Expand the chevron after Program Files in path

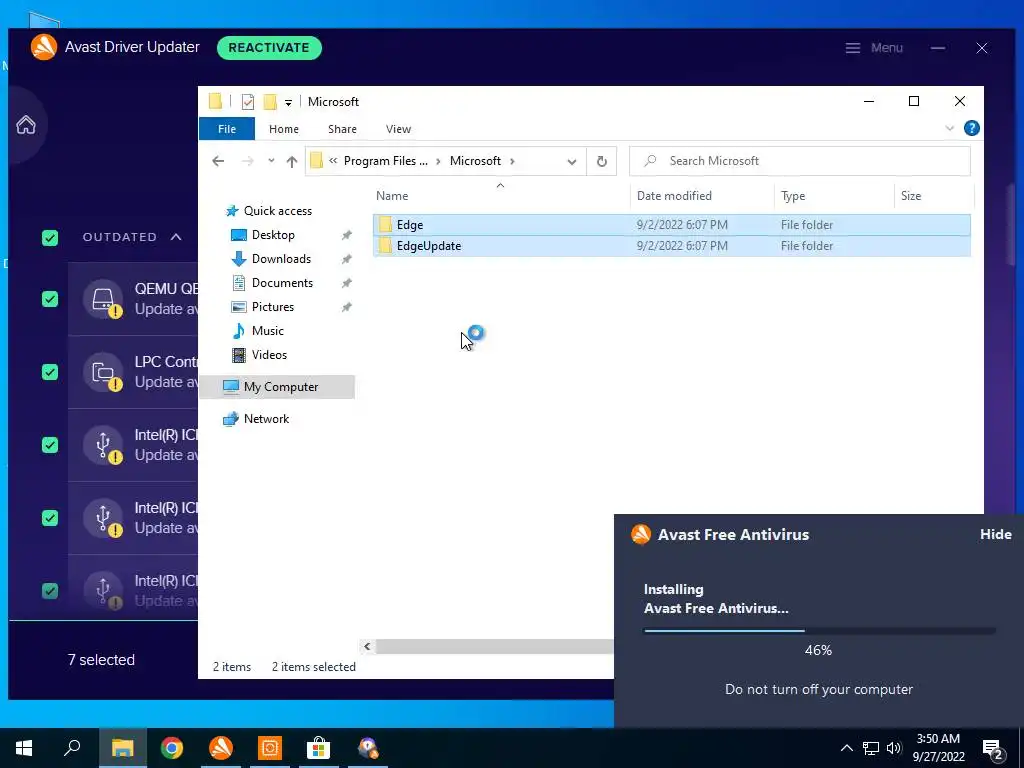point(438,161)
